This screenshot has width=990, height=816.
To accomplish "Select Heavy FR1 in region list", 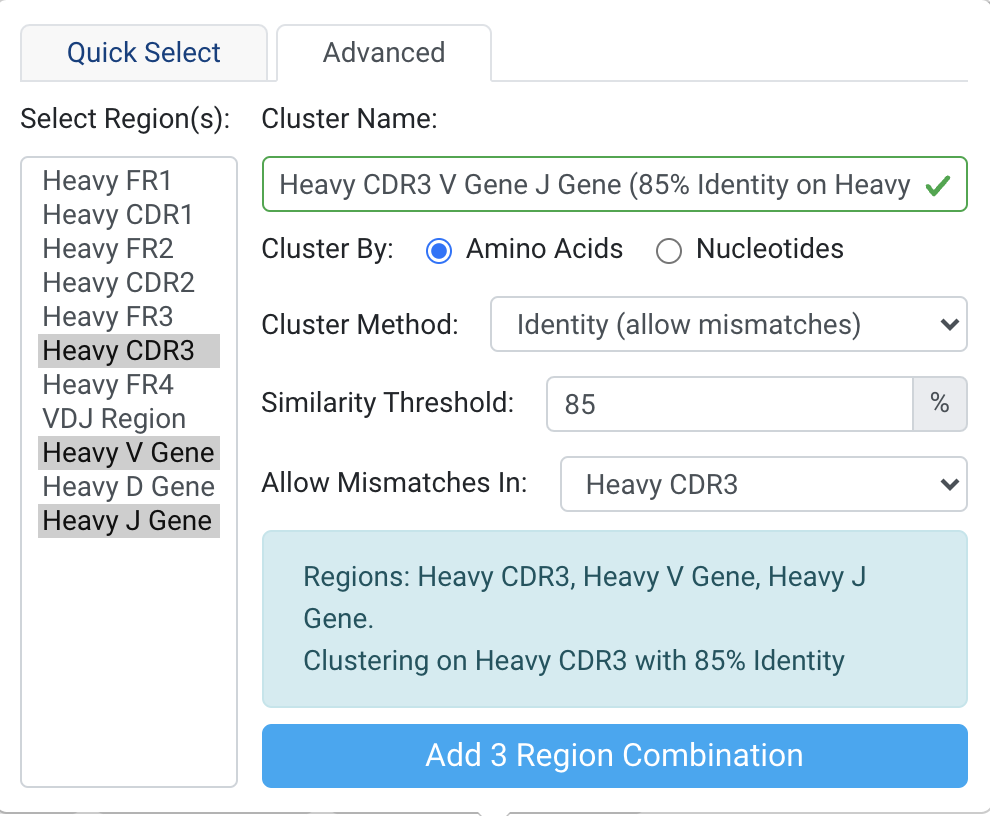I will [x=108, y=181].
